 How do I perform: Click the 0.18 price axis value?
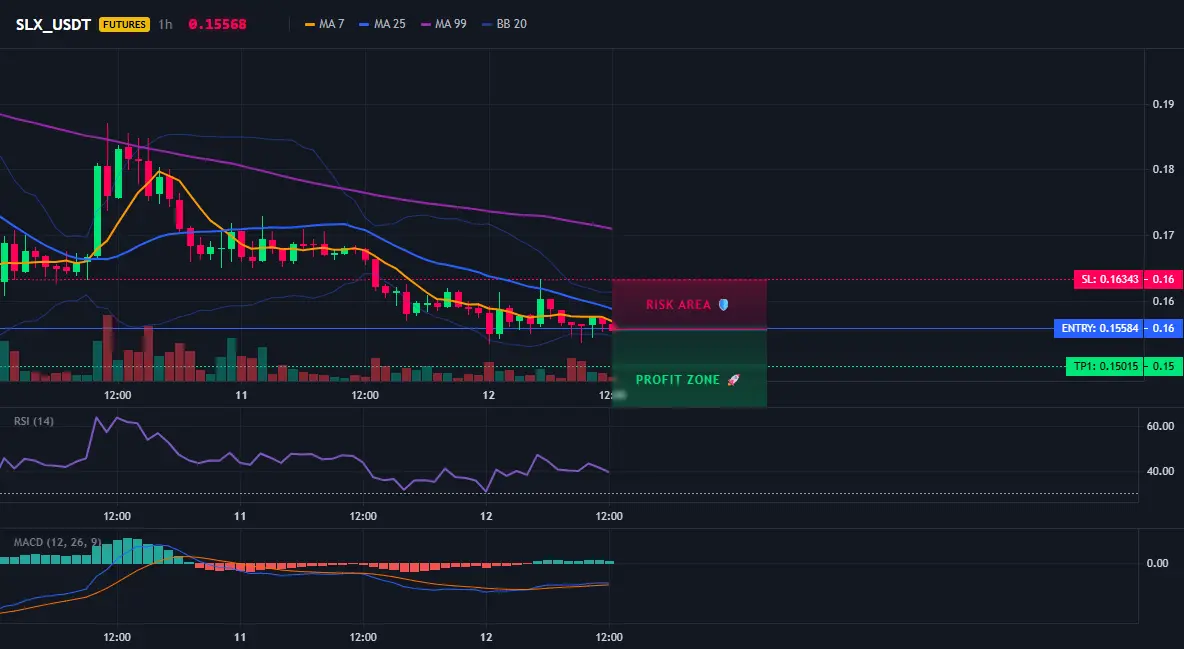pos(1163,169)
